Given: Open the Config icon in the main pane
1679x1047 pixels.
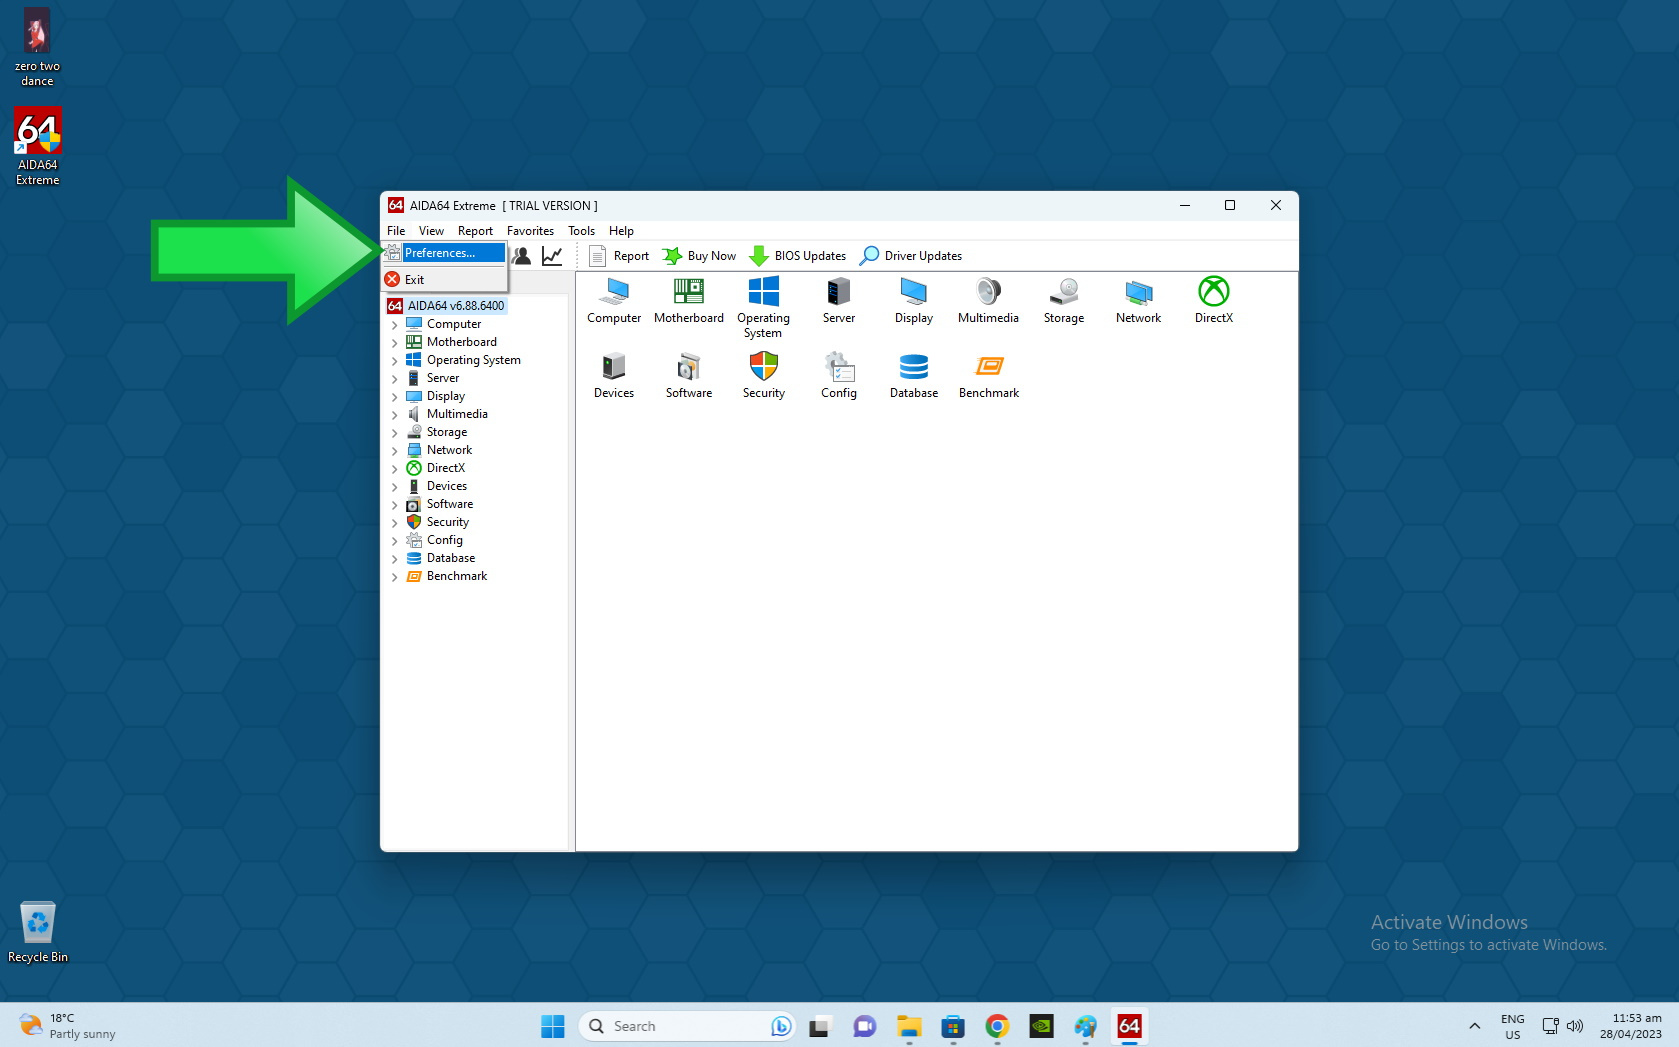Looking at the screenshot, I should tap(838, 375).
